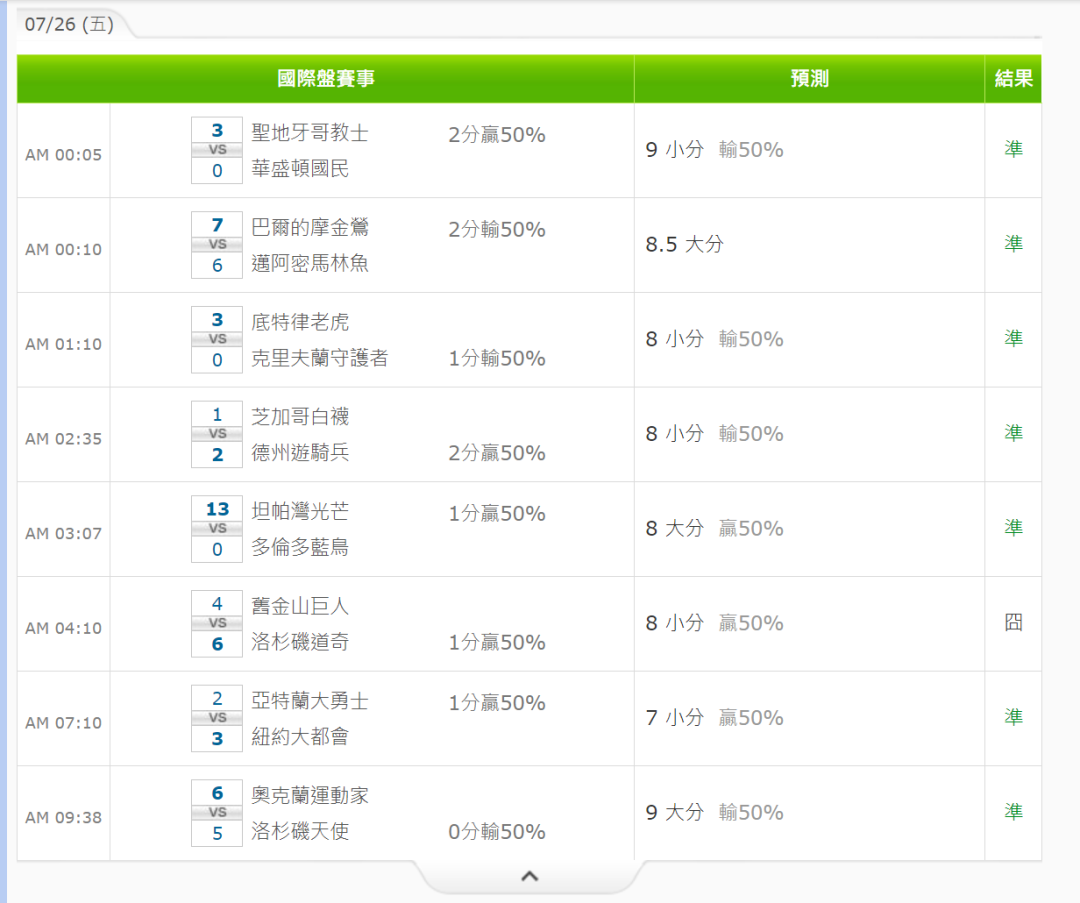Image resolution: width=1080 pixels, height=903 pixels.
Task: Click the AM 03:07 game time
Action: (63, 534)
